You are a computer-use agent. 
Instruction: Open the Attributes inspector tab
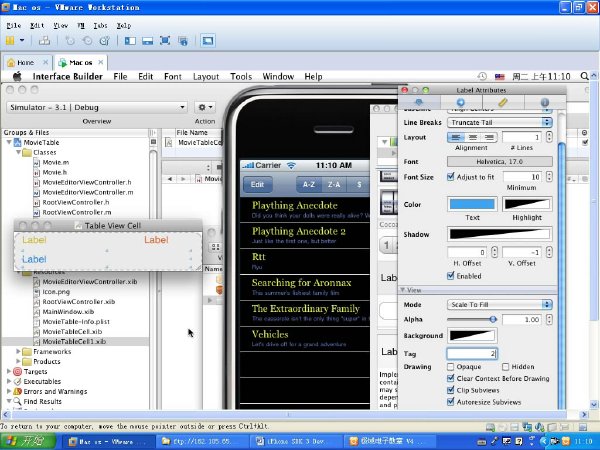(419, 102)
